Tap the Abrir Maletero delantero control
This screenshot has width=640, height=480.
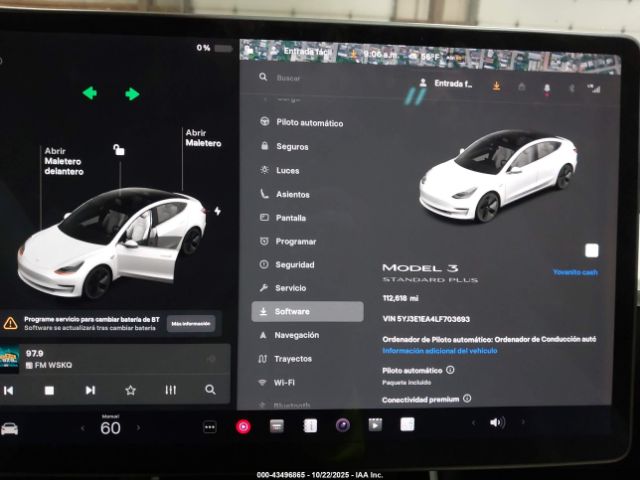[x=64, y=161]
